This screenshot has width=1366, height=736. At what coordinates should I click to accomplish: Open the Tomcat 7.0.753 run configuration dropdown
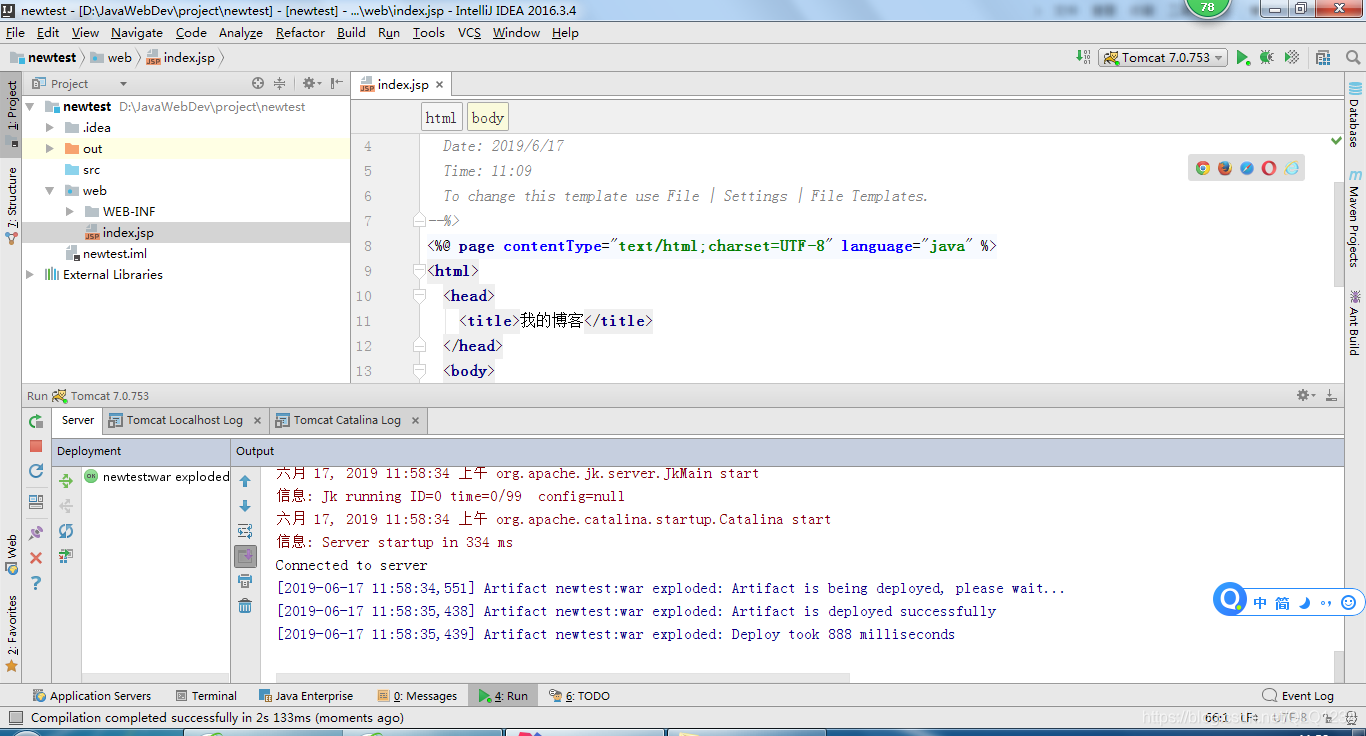tap(1163, 58)
